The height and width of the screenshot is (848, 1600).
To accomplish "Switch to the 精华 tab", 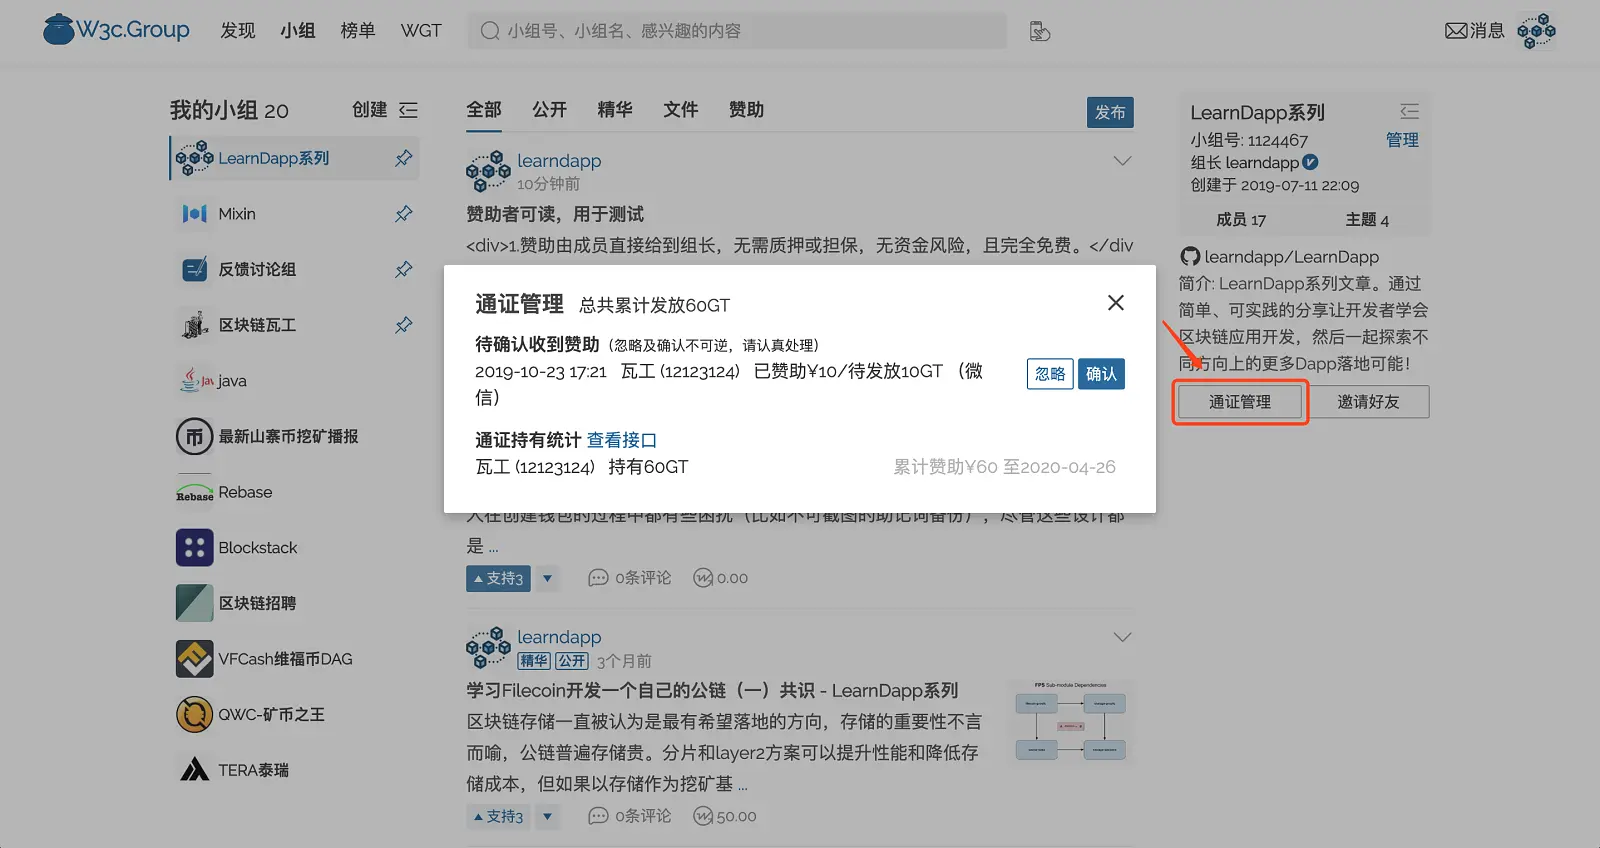I will (x=615, y=110).
